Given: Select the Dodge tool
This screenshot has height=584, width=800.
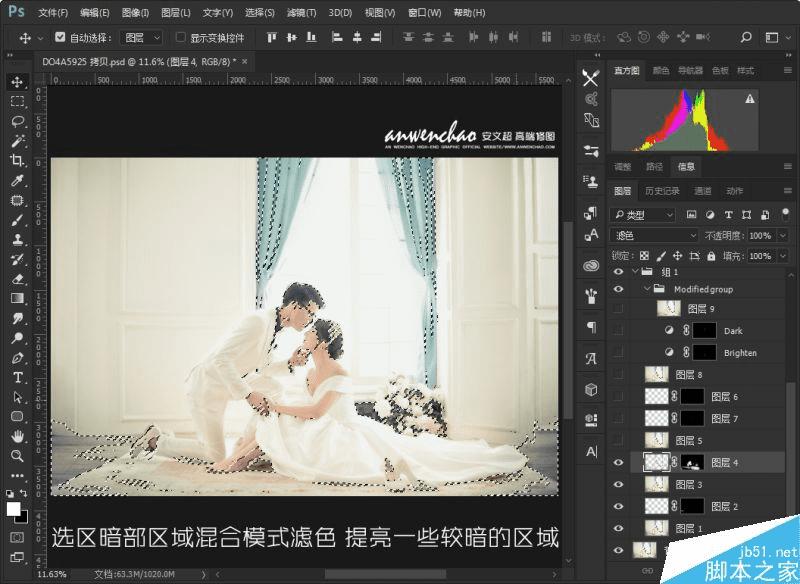Looking at the screenshot, I should pos(17,338).
